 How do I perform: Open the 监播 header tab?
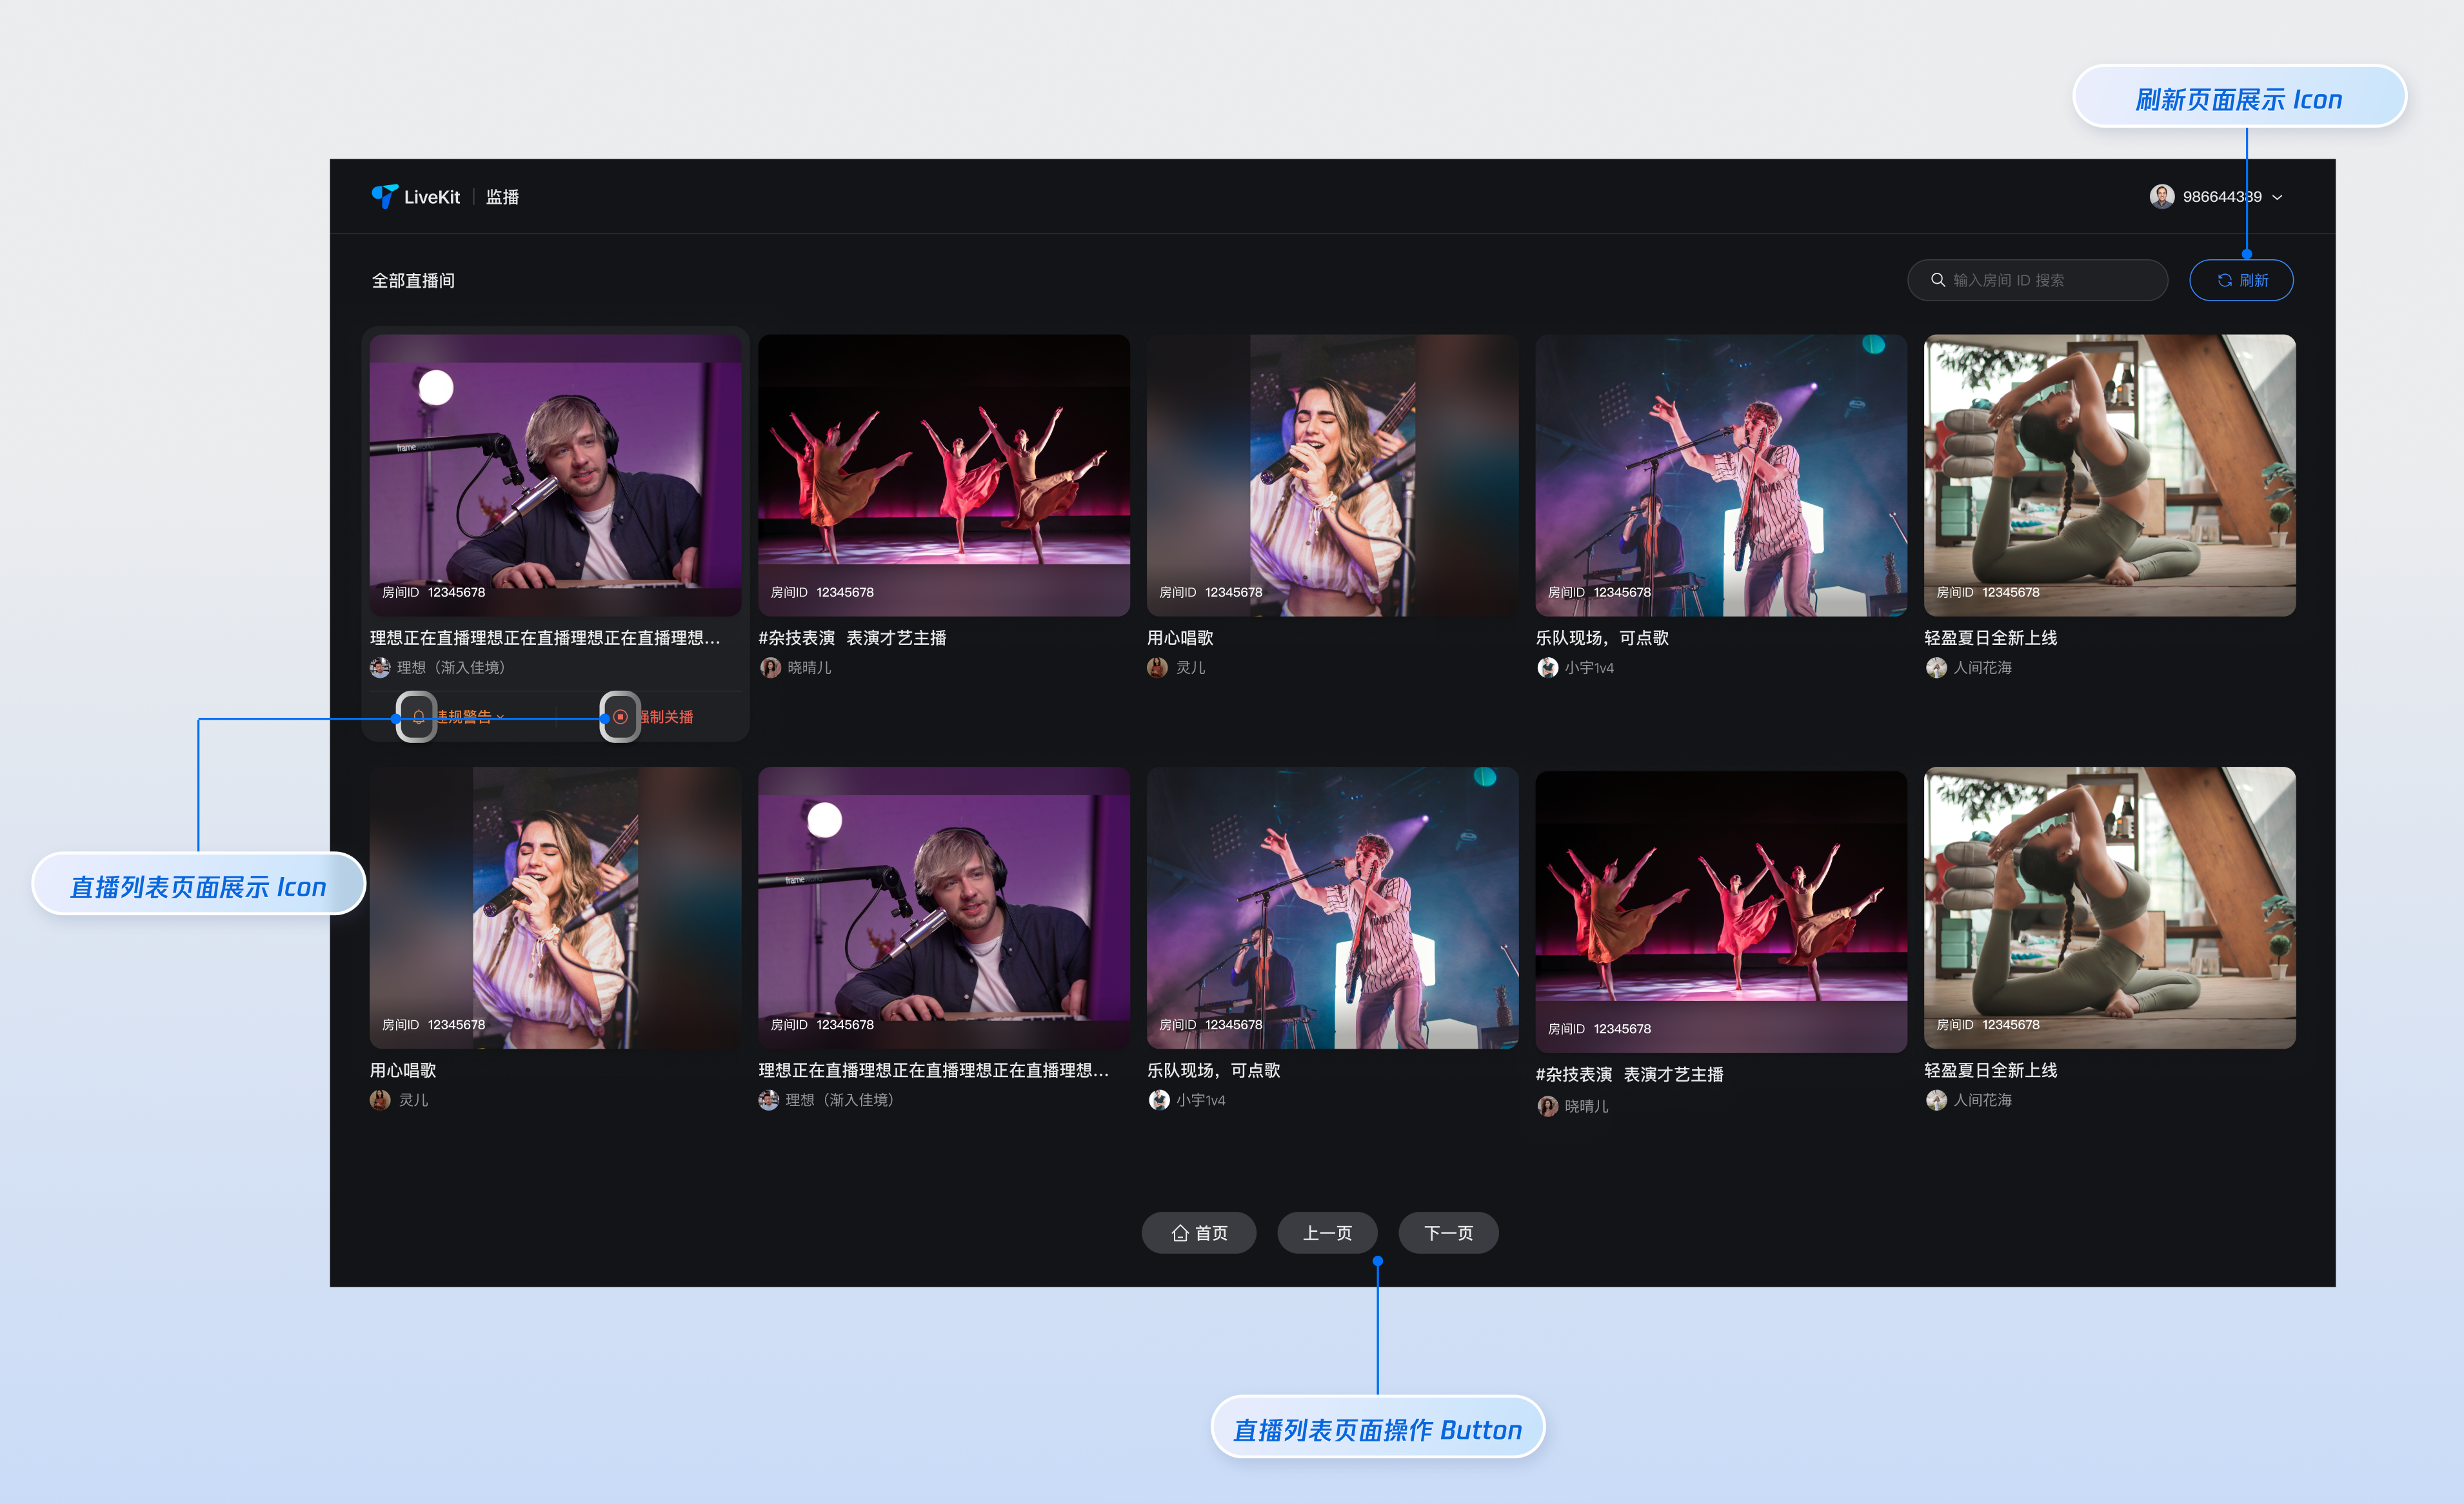point(502,197)
